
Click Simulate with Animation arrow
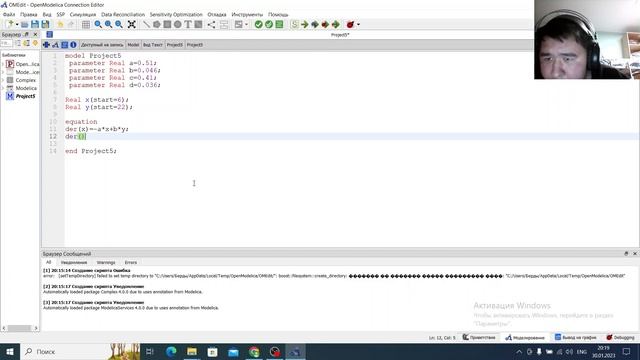(336, 24)
